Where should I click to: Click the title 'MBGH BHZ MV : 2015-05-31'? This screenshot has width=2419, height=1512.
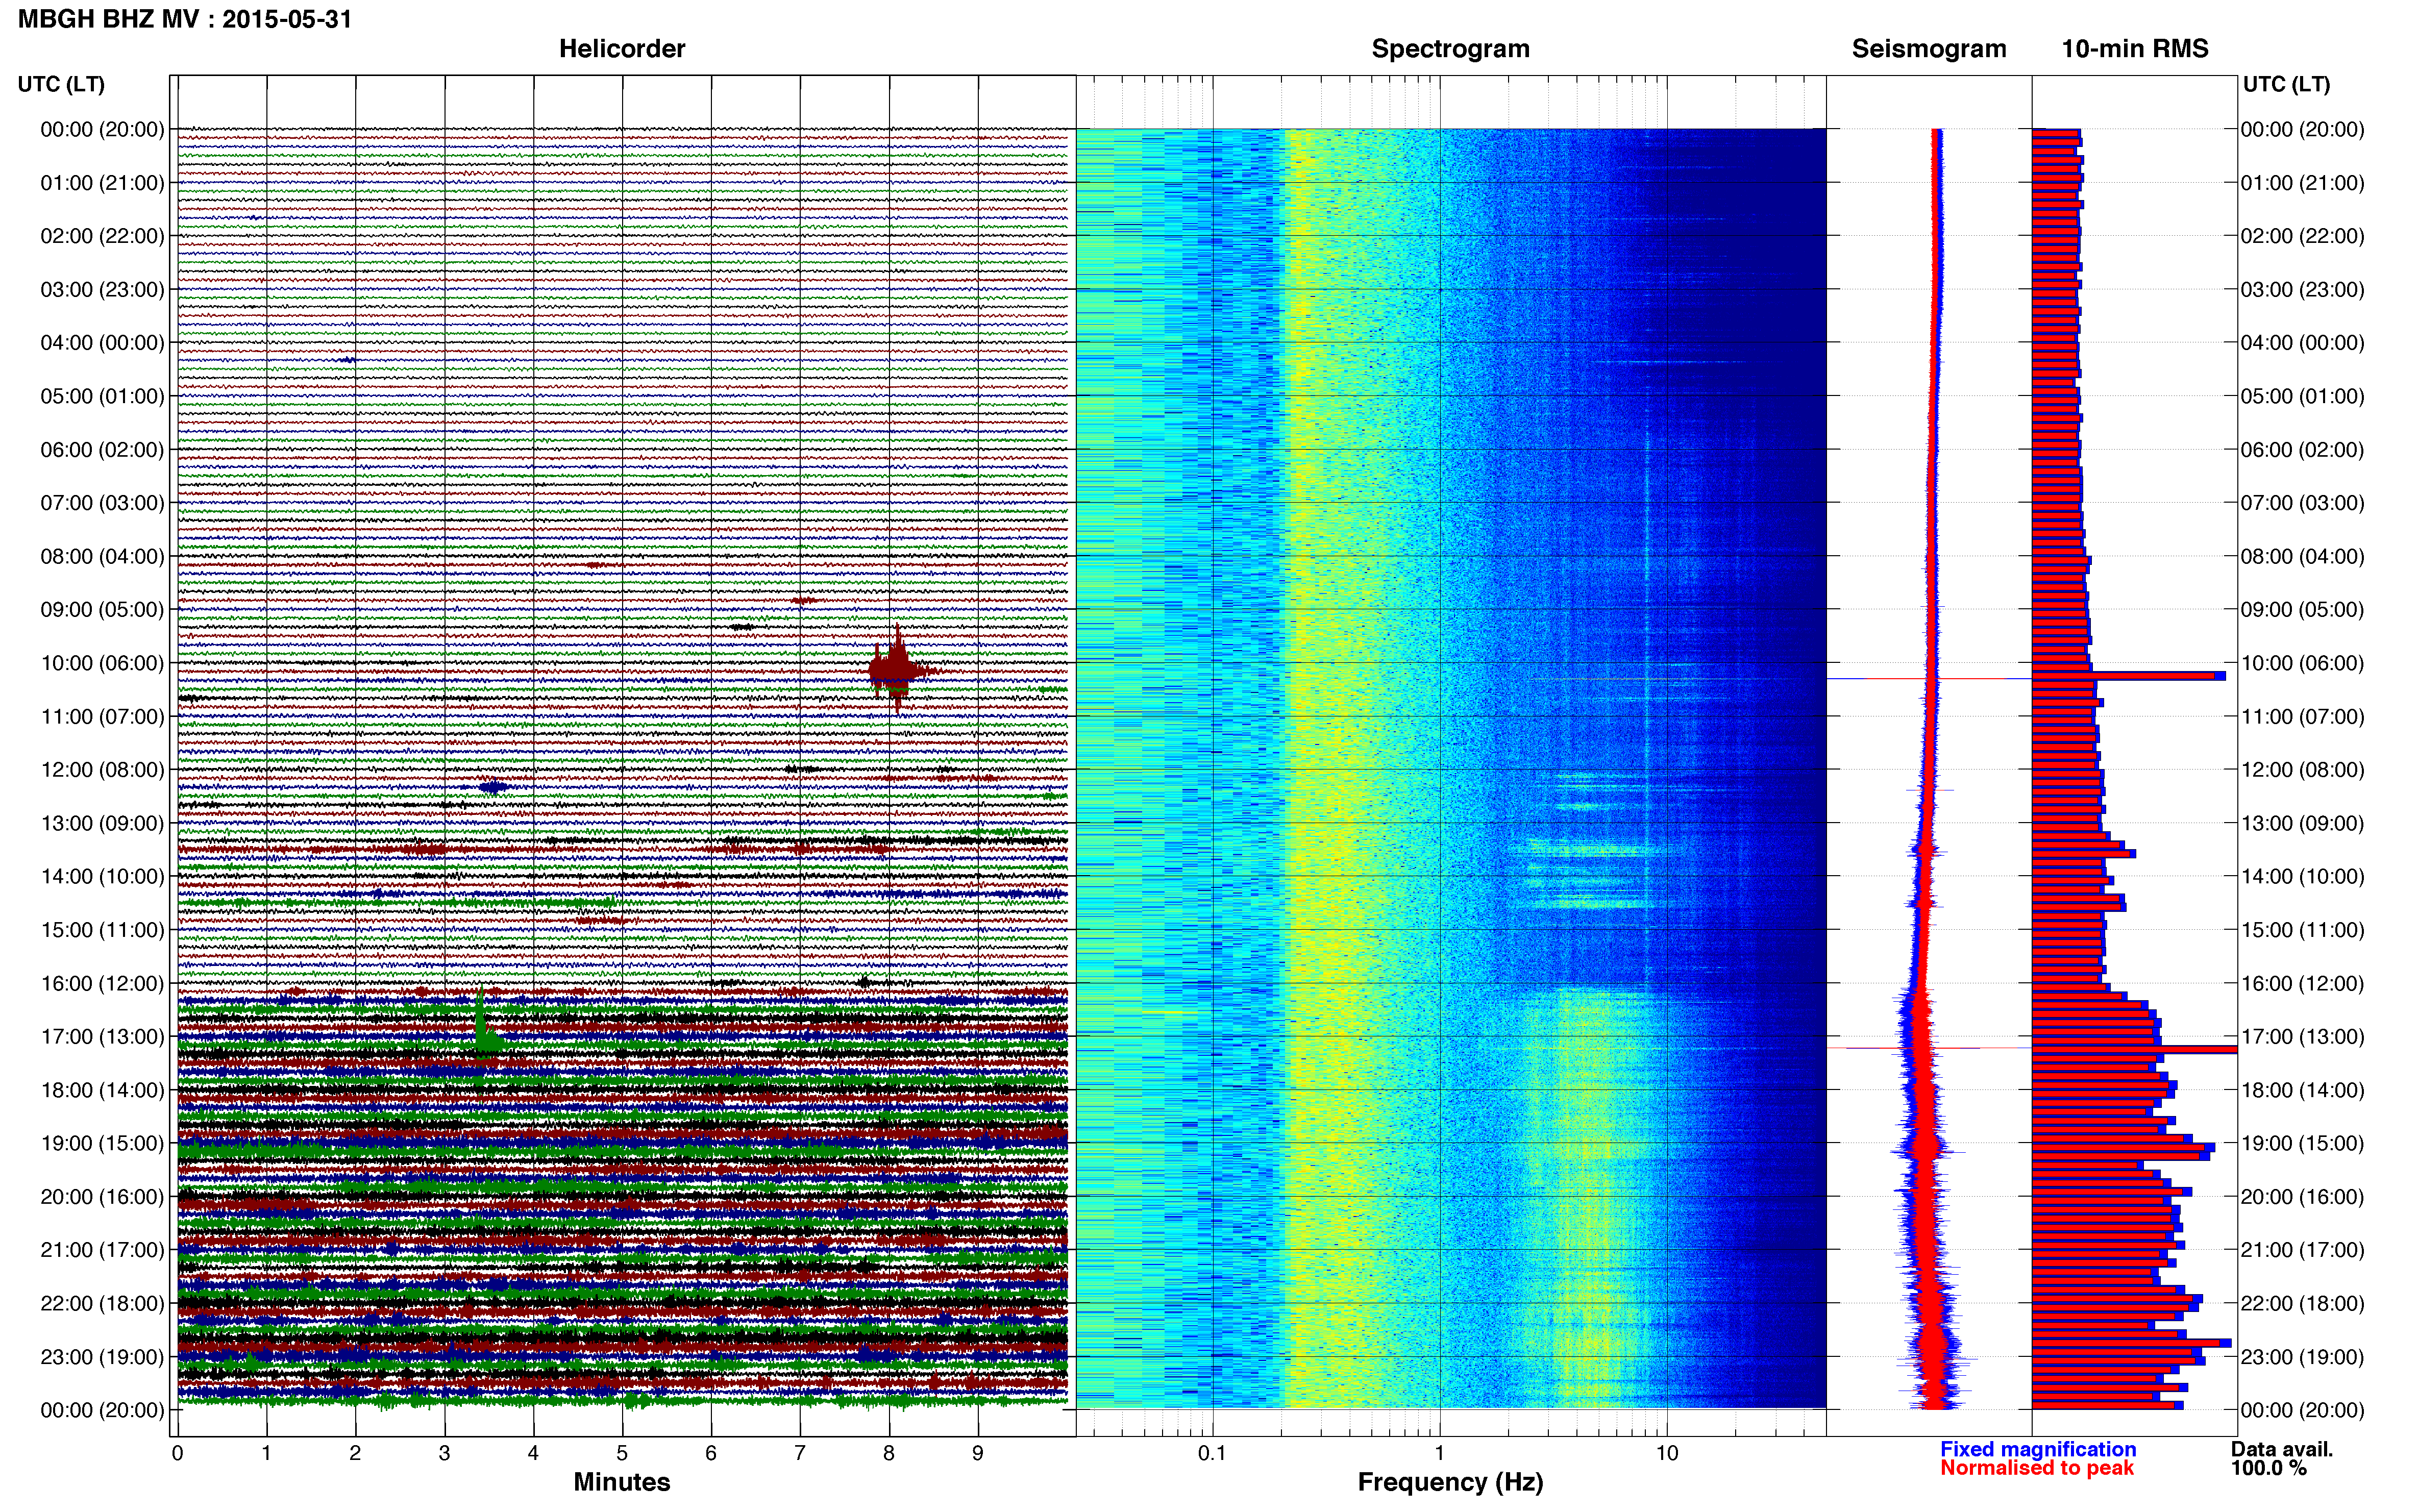pyautogui.click(x=185, y=19)
